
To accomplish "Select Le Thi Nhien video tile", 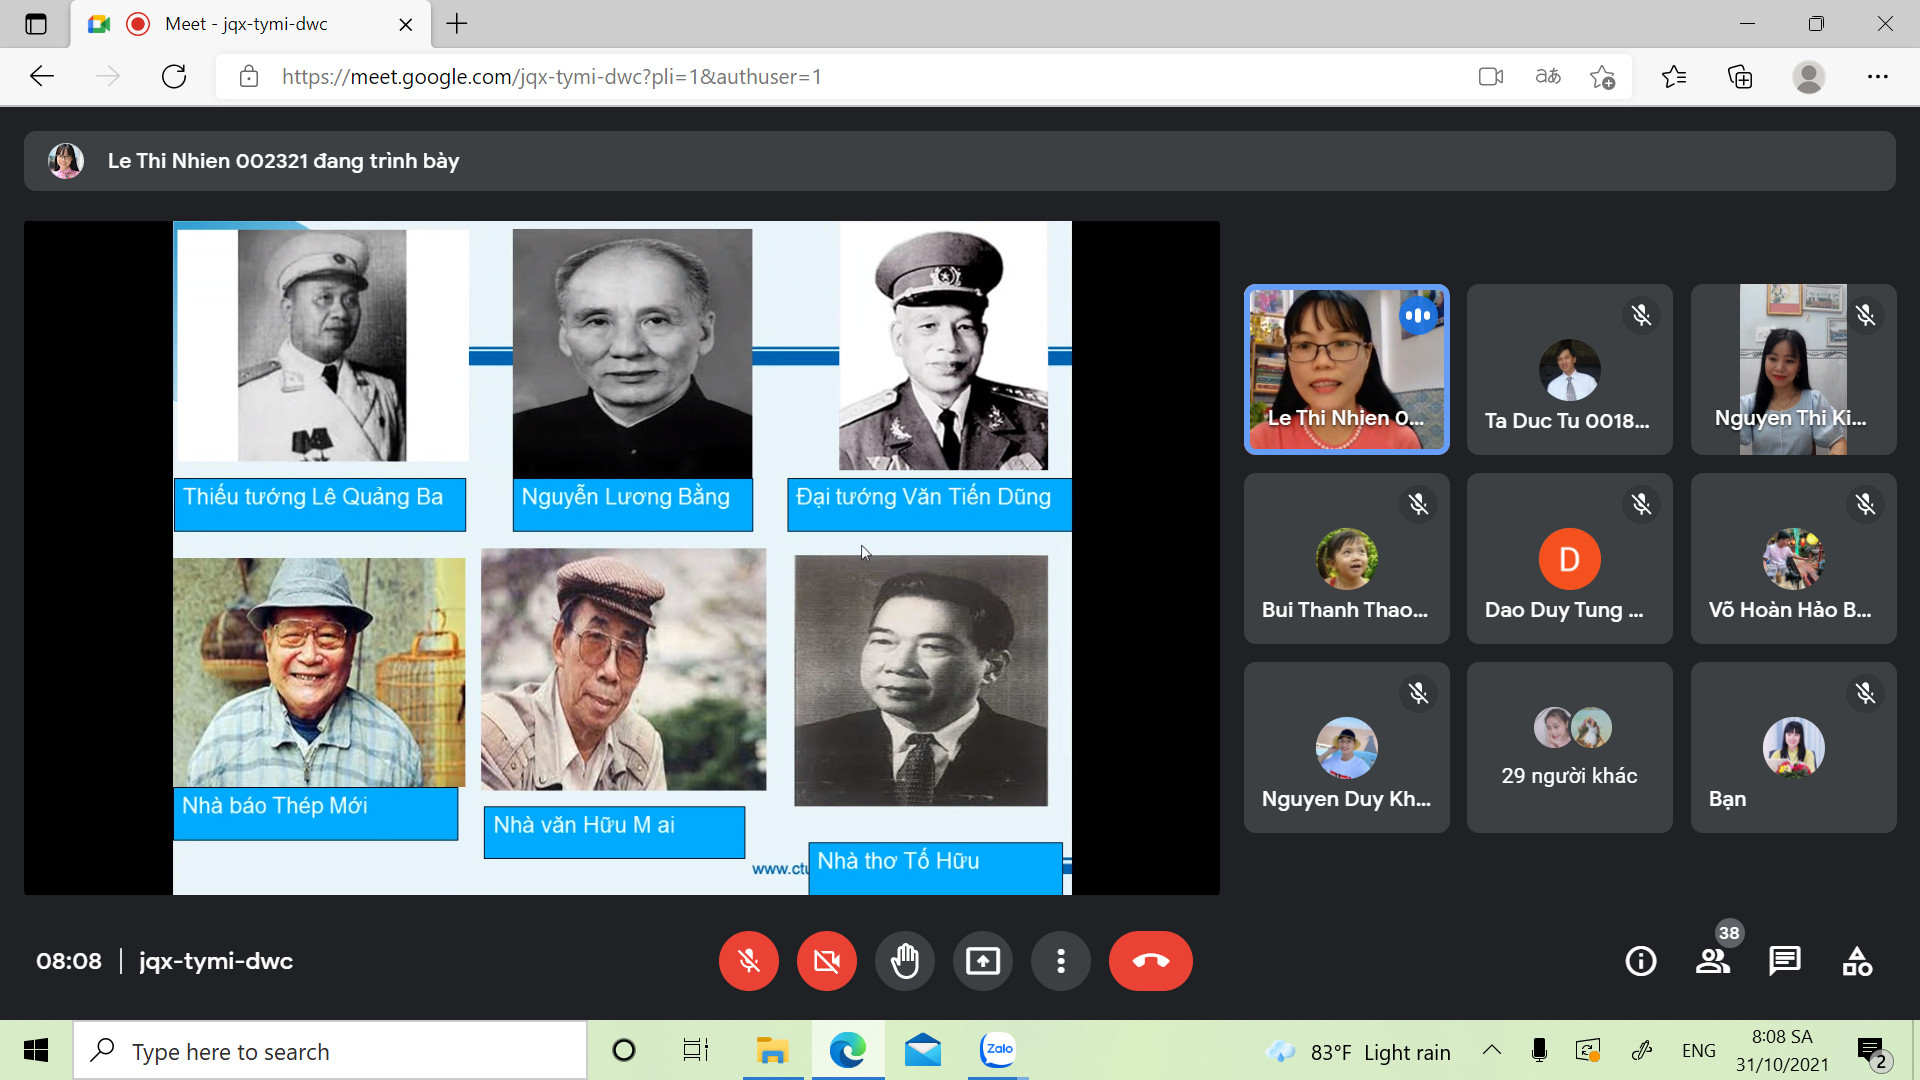I will tap(1346, 369).
